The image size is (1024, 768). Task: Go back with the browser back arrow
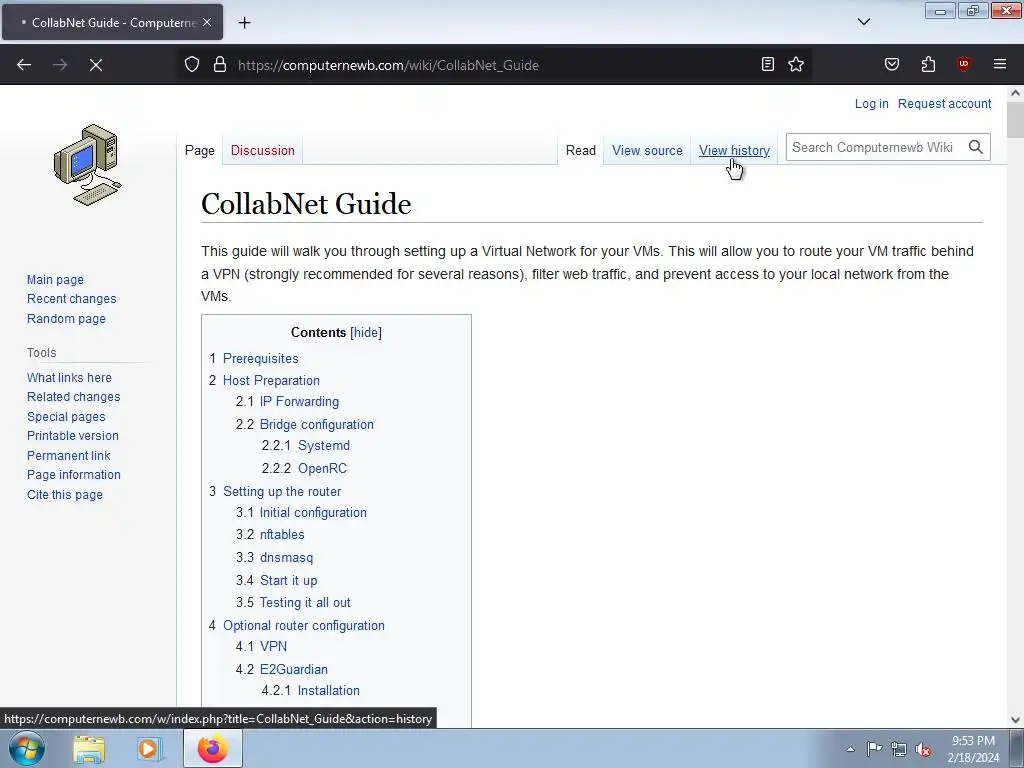pyautogui.click(x=24, y=65)
